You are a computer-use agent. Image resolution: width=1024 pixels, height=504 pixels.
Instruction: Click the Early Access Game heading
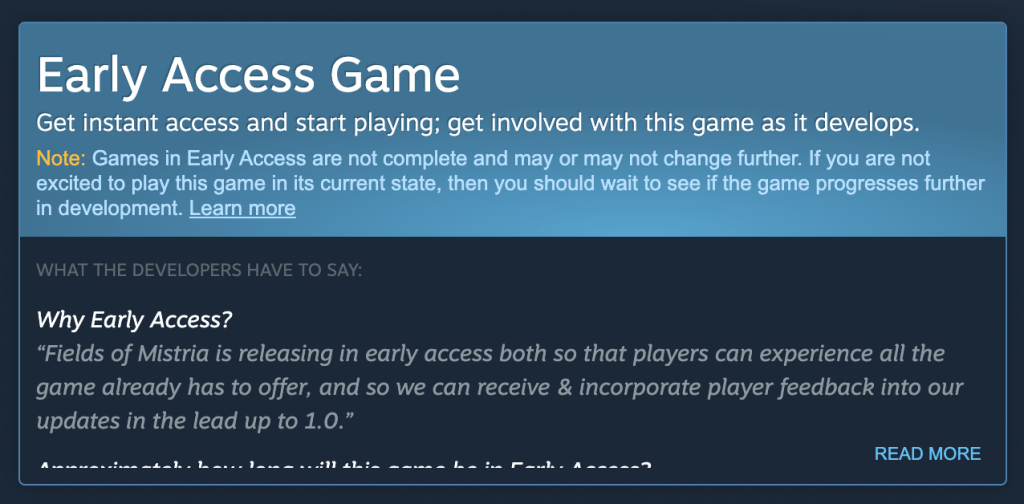click(248, 75)
